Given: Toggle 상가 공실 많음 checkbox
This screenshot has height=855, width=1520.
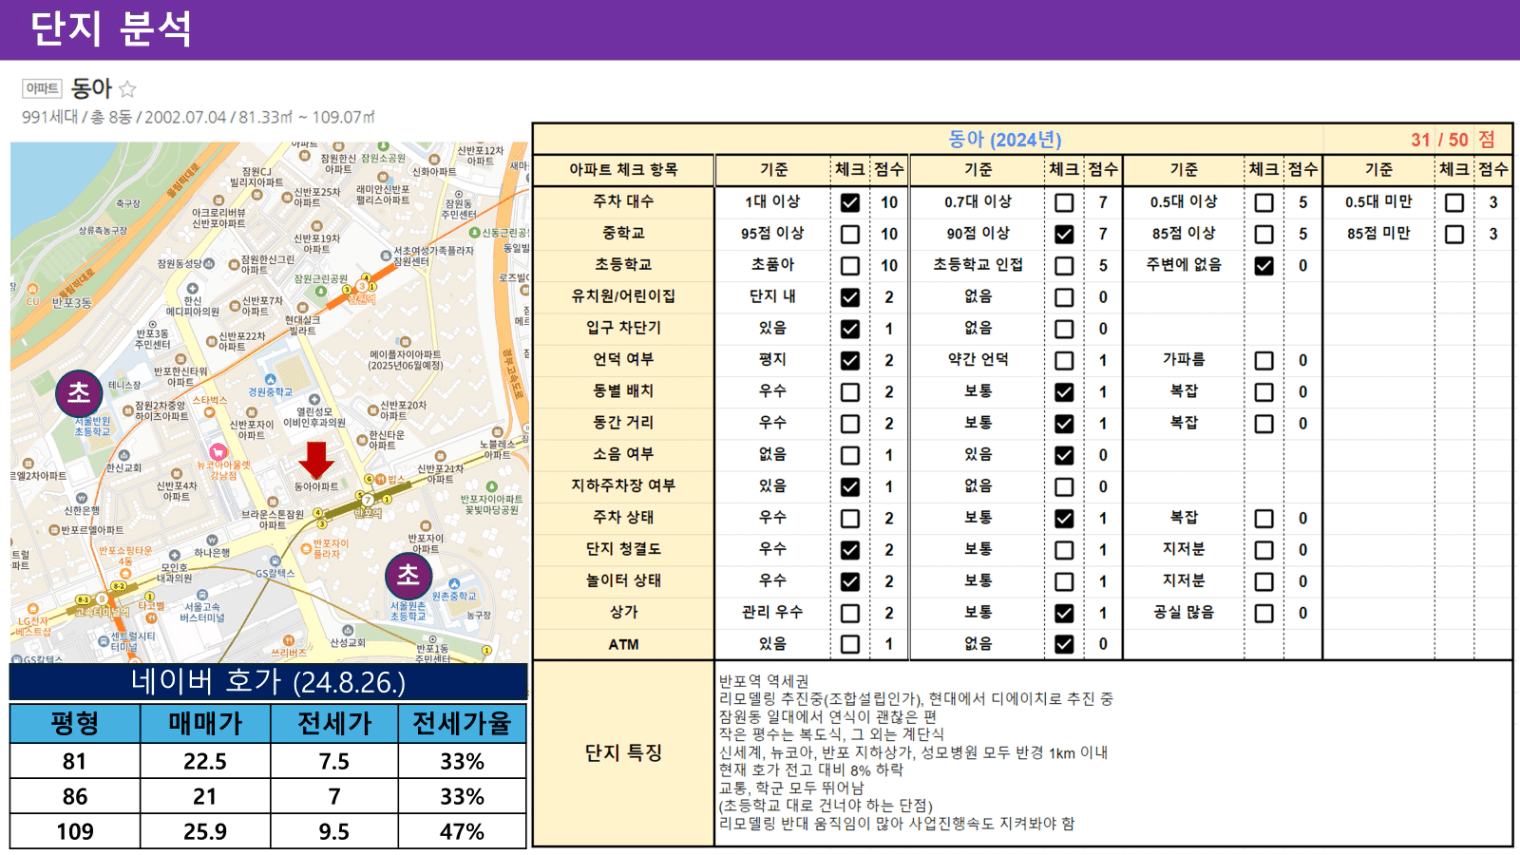Looking at the screenshot, I should click(x=1264, y=613).
